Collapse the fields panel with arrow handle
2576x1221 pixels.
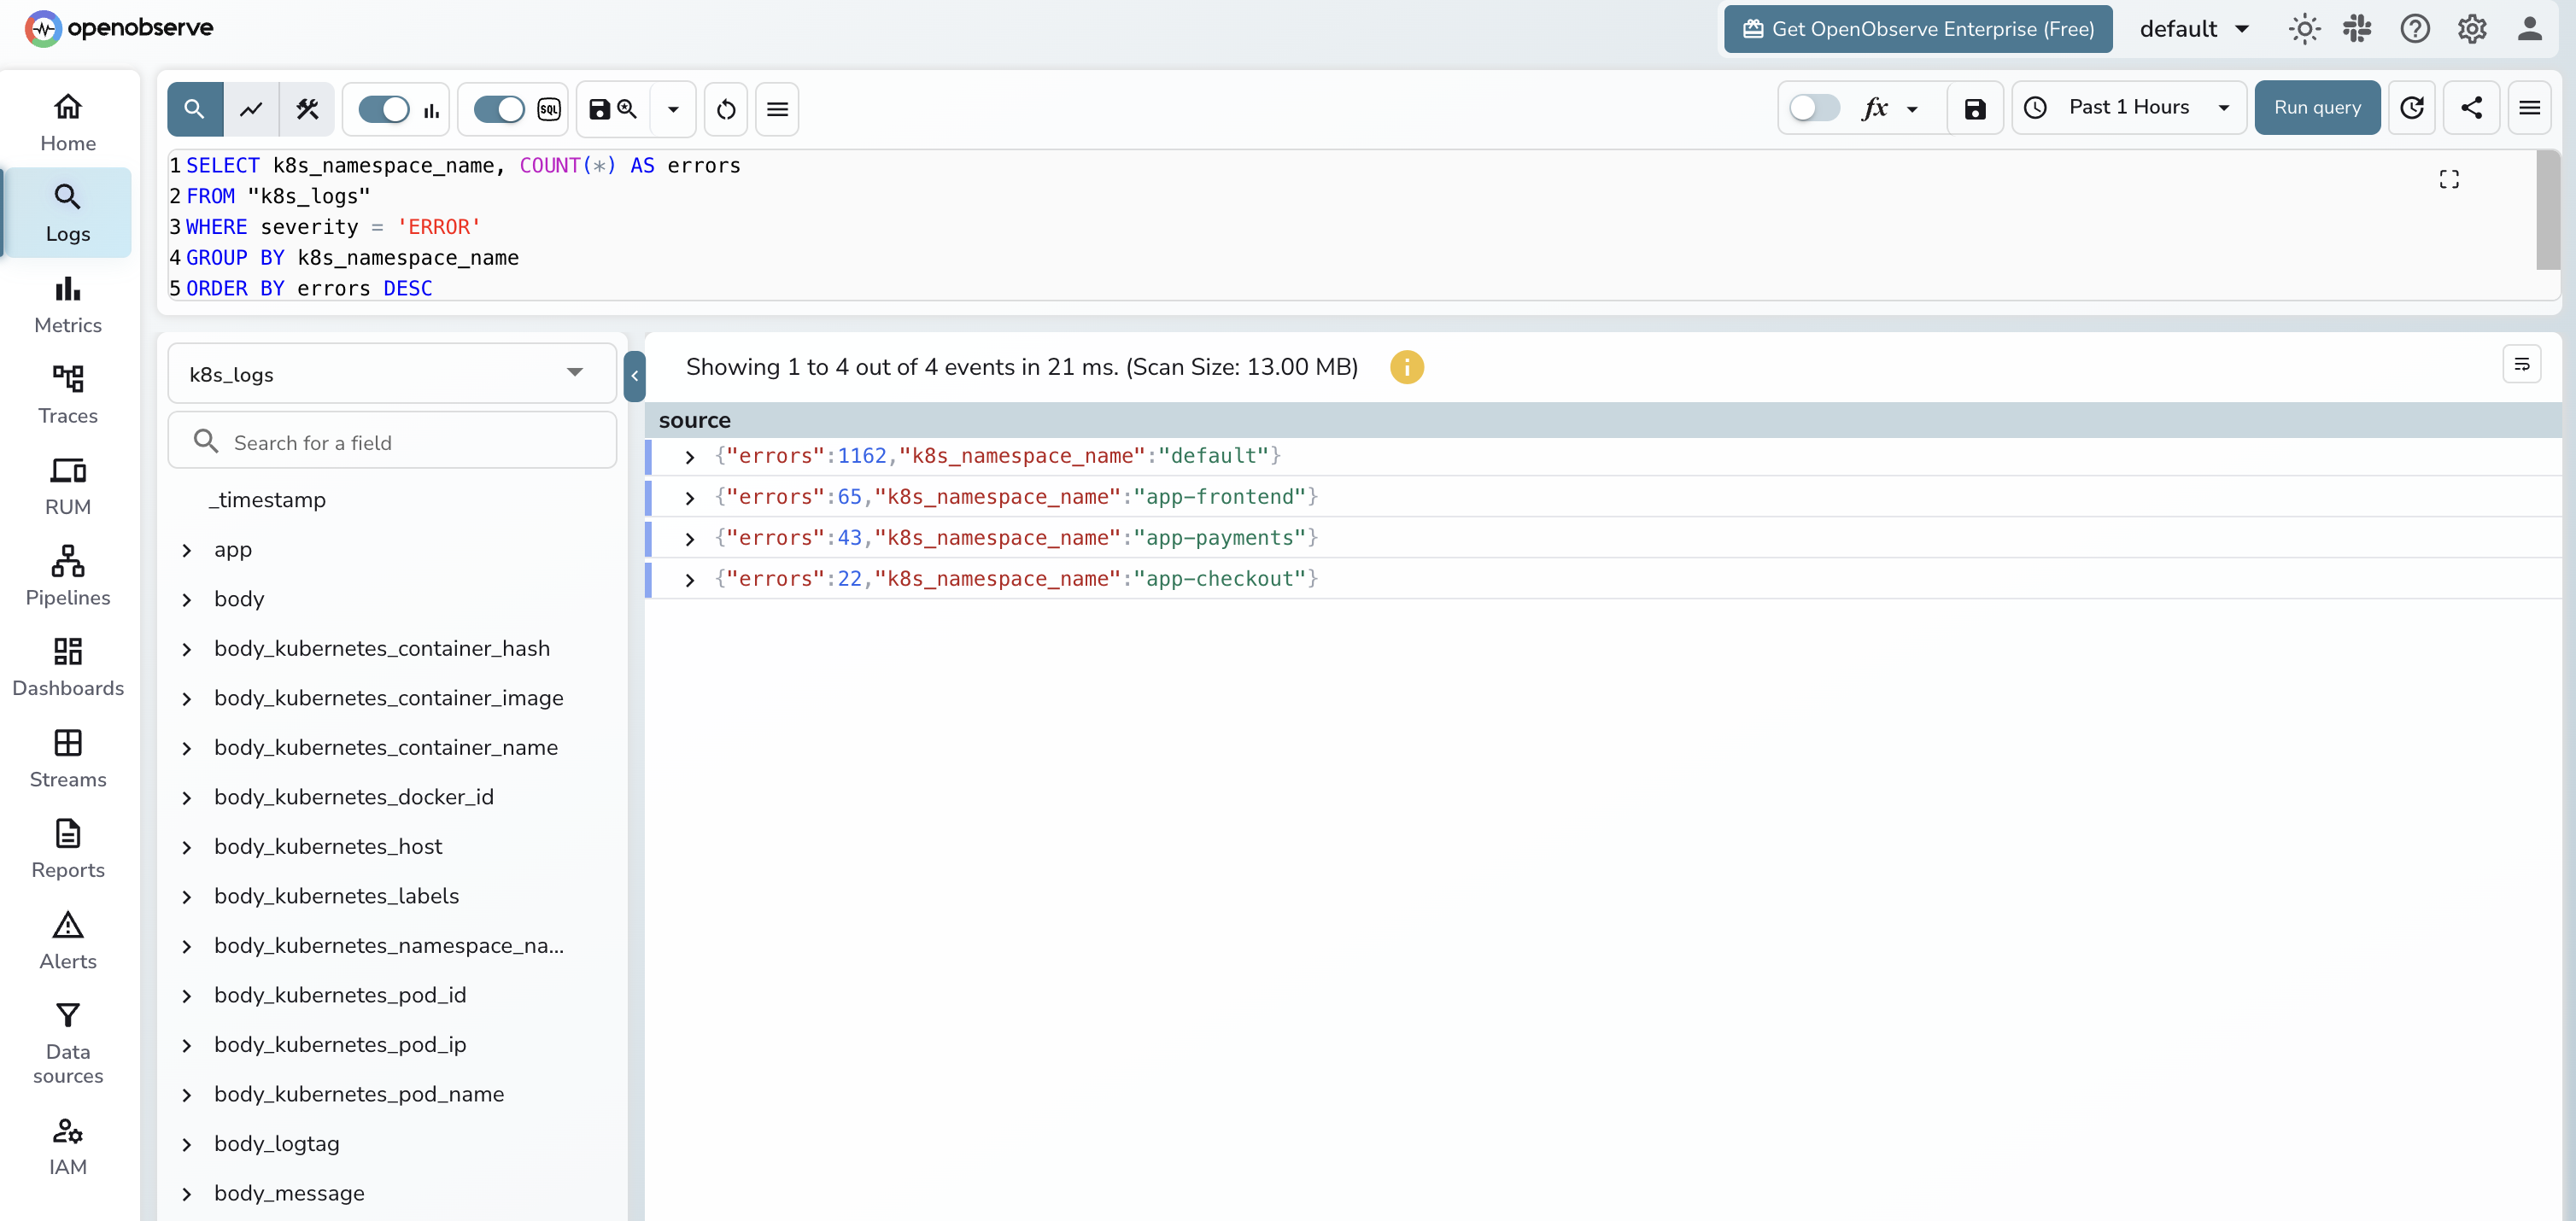(634, 377)
